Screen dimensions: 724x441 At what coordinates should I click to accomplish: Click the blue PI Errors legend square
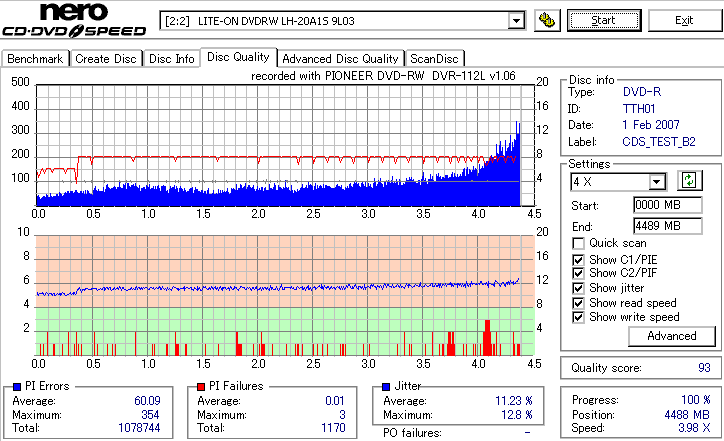click(x=17, y=387)
